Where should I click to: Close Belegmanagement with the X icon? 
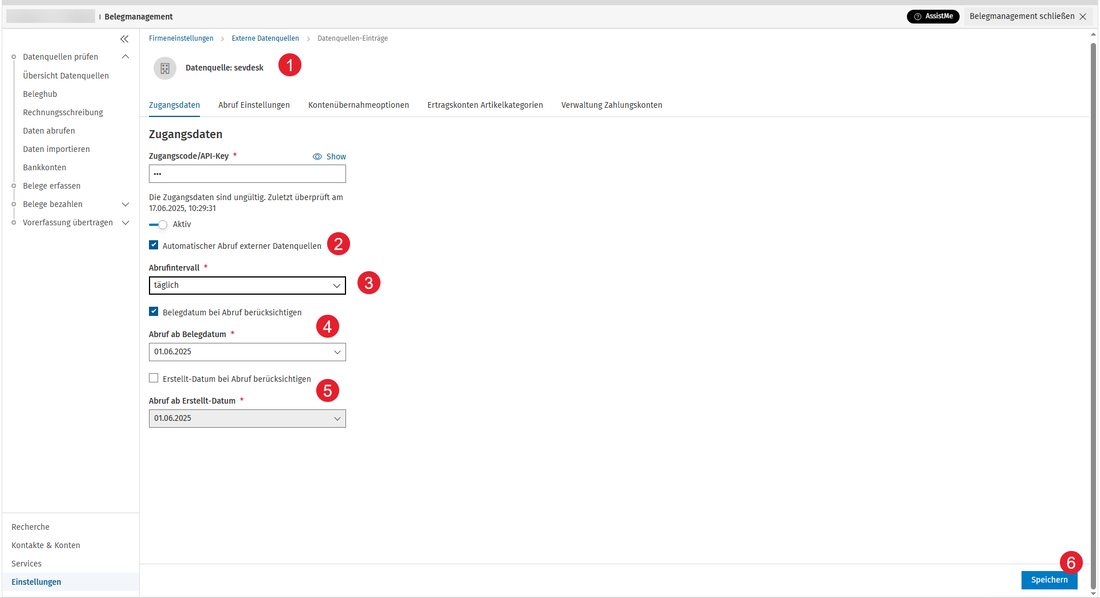[1082, 16]
